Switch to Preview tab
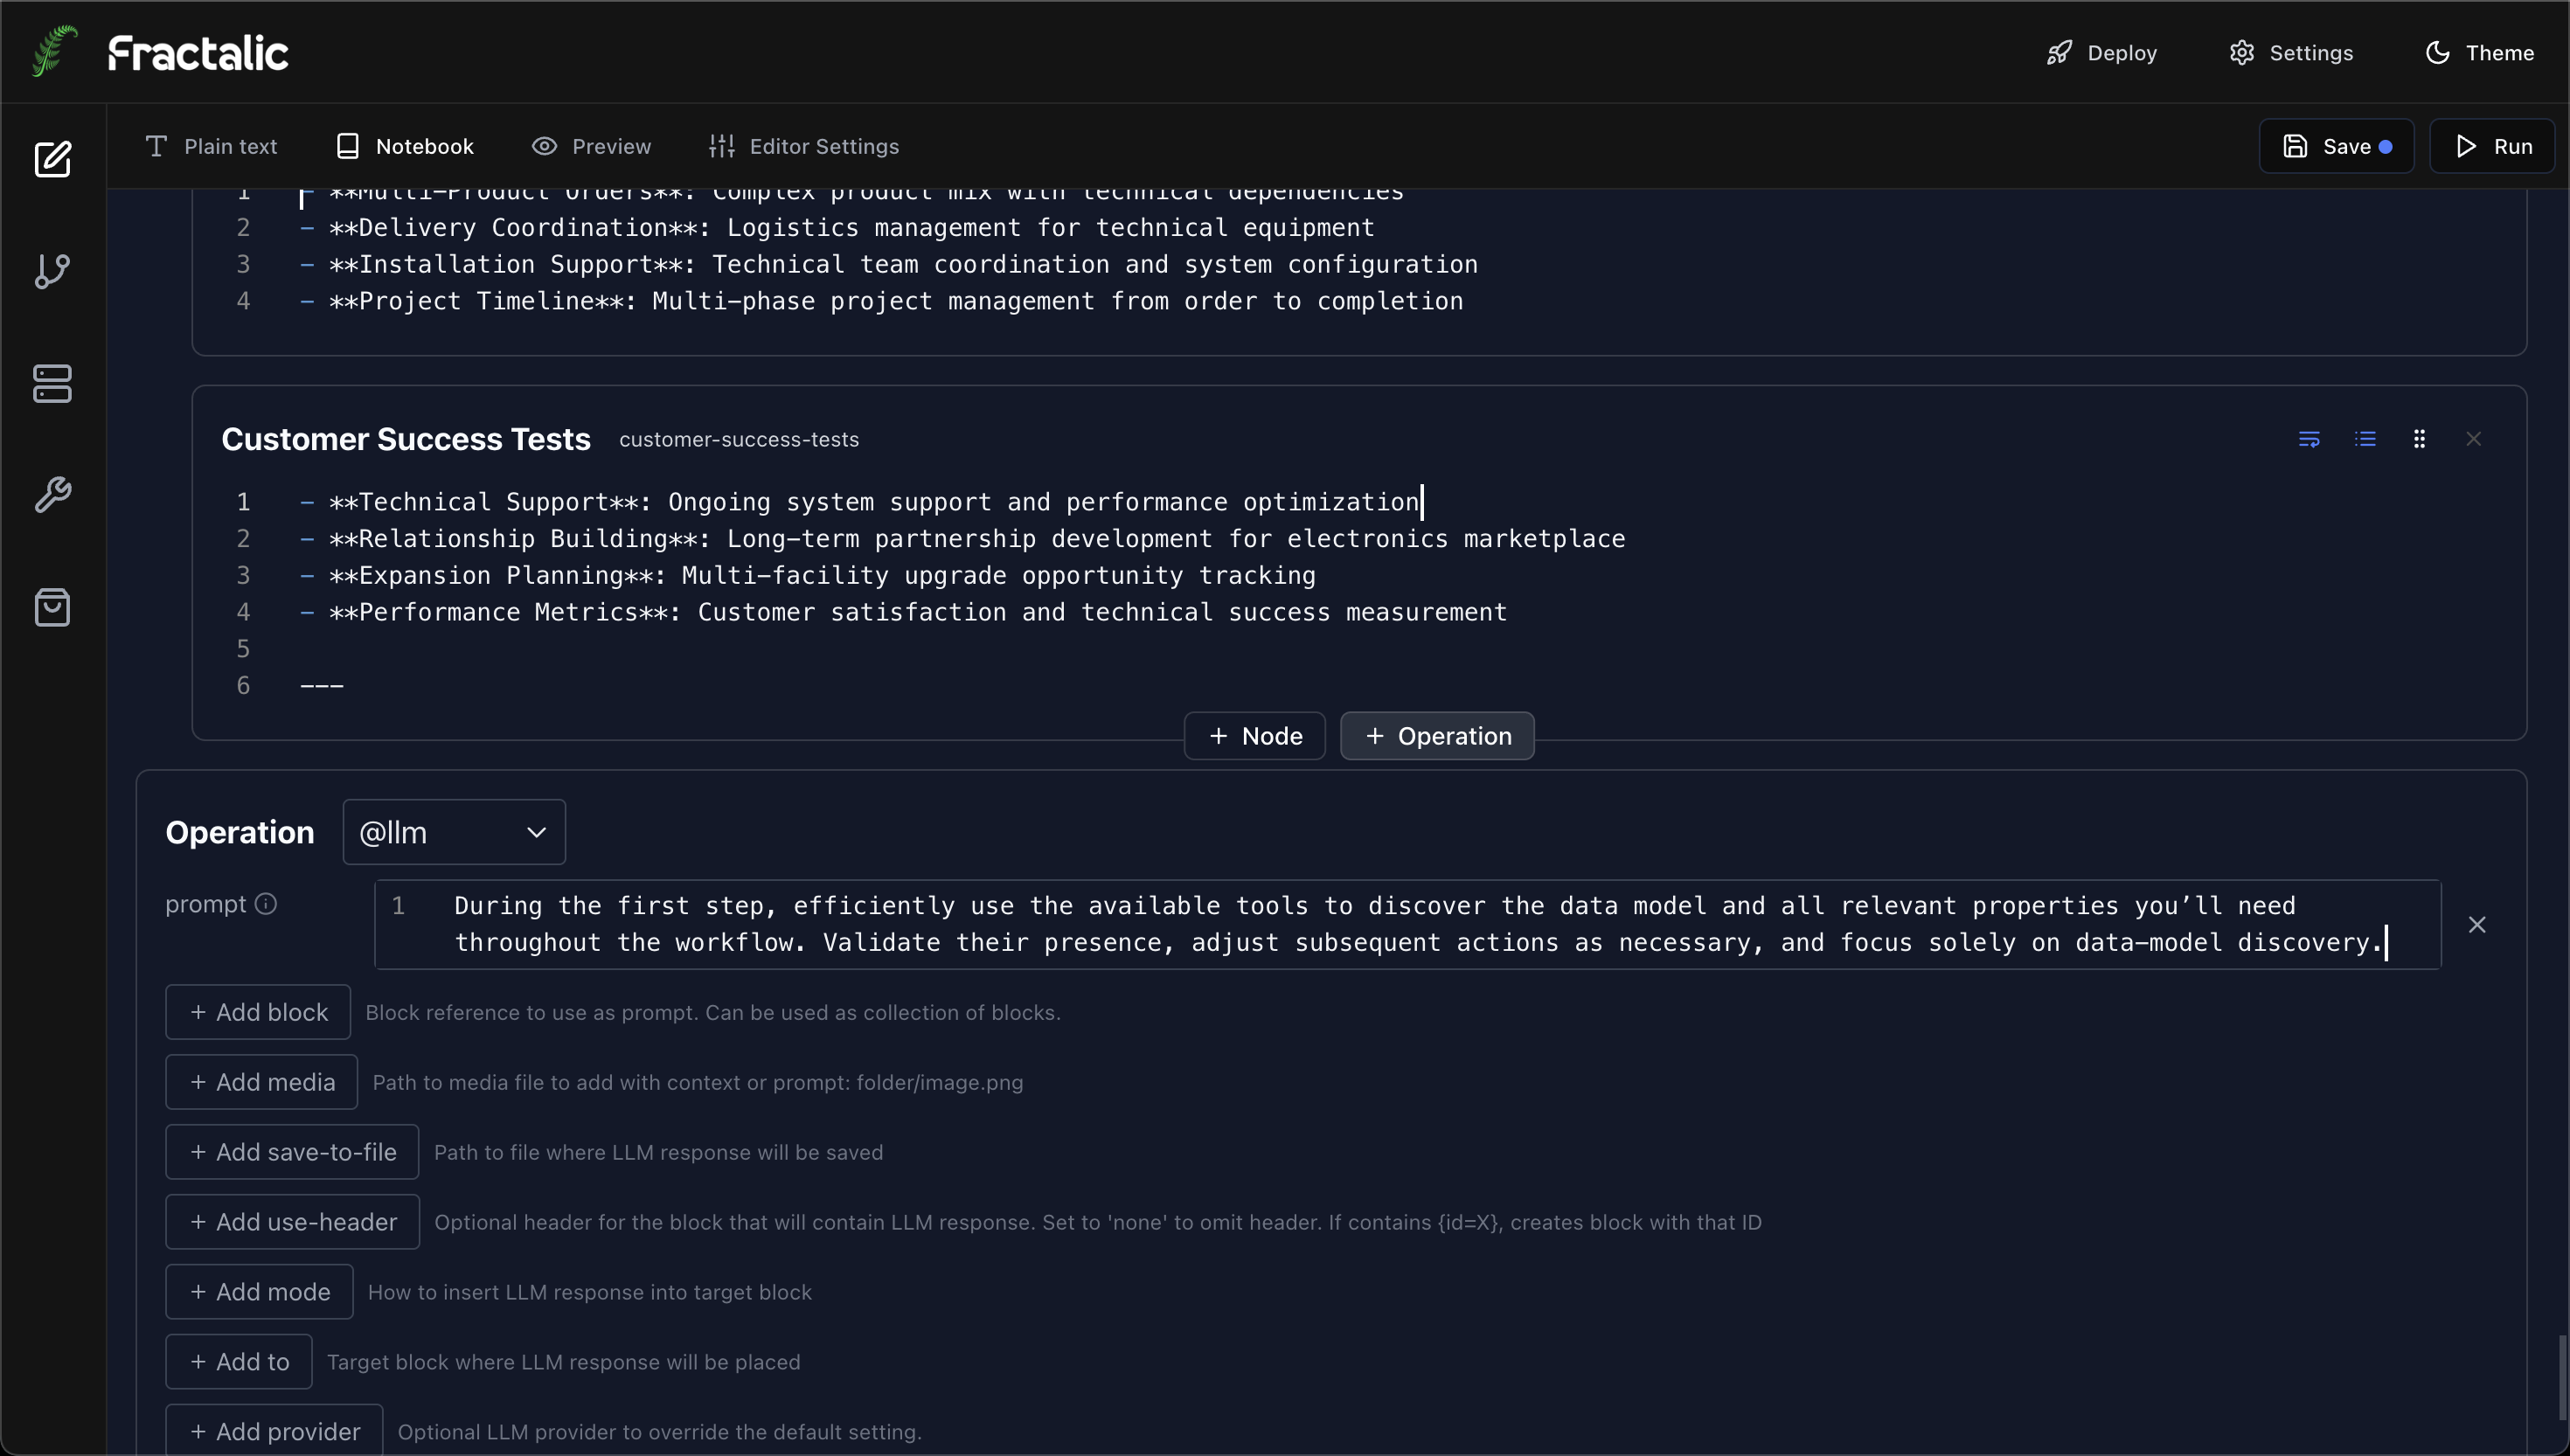The image size is (2570, 1456). point(591,146)
